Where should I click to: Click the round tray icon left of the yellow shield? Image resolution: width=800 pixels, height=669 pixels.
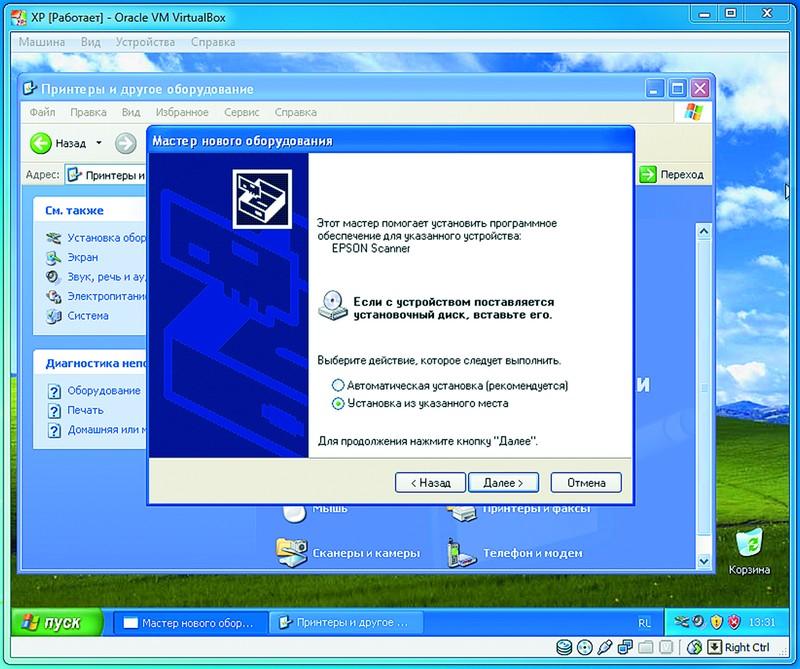click(698, 622)
